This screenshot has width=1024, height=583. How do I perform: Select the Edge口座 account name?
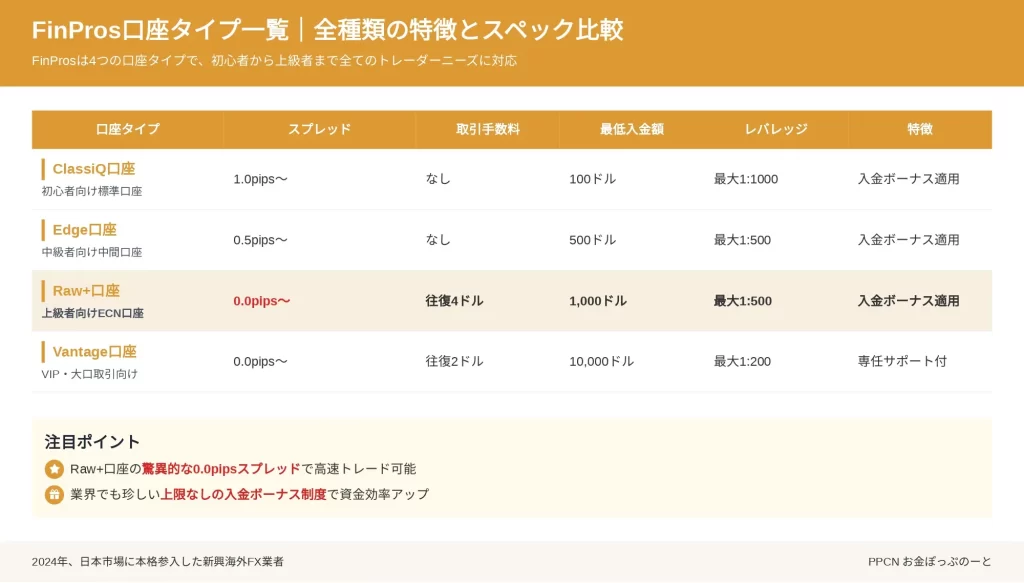click(x=85, y=230)
